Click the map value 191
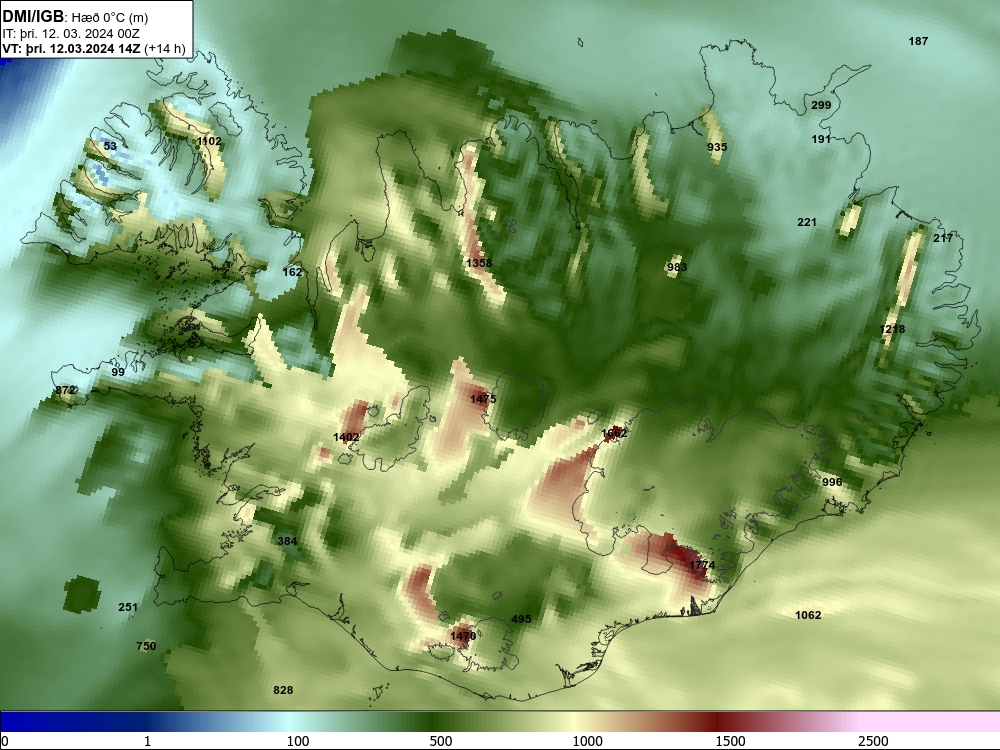The image size is (1000, 750). tap(821, 139)
